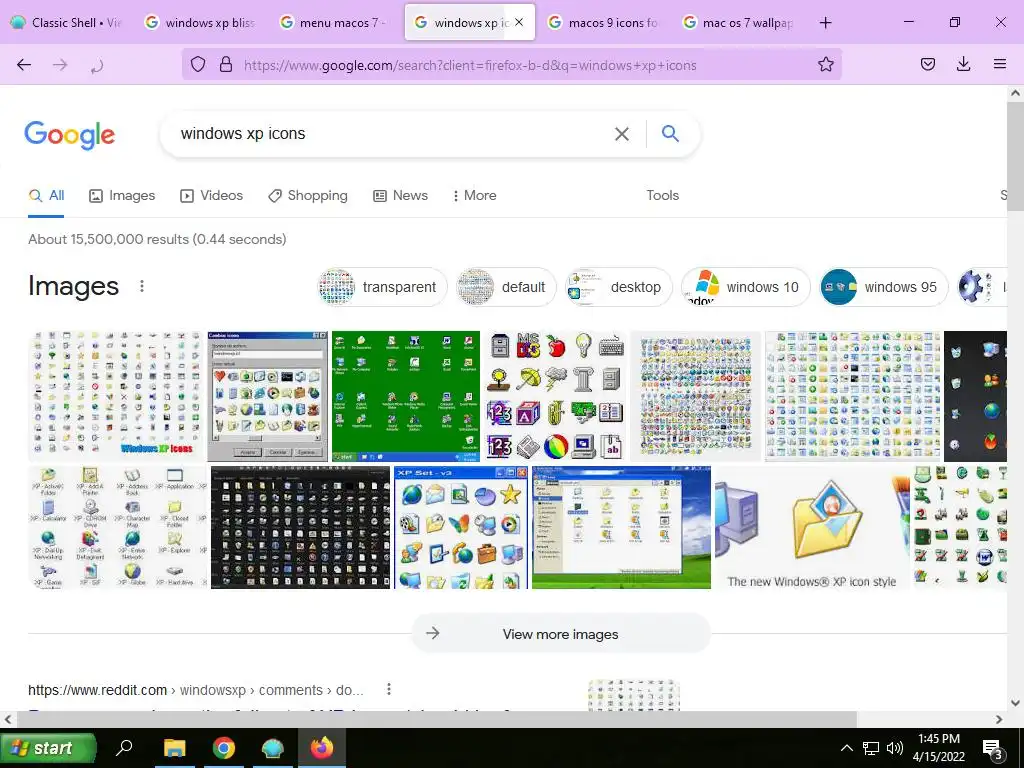Click the Windows start button
The image size is (1024, 768).
click(x=48, y=748)
